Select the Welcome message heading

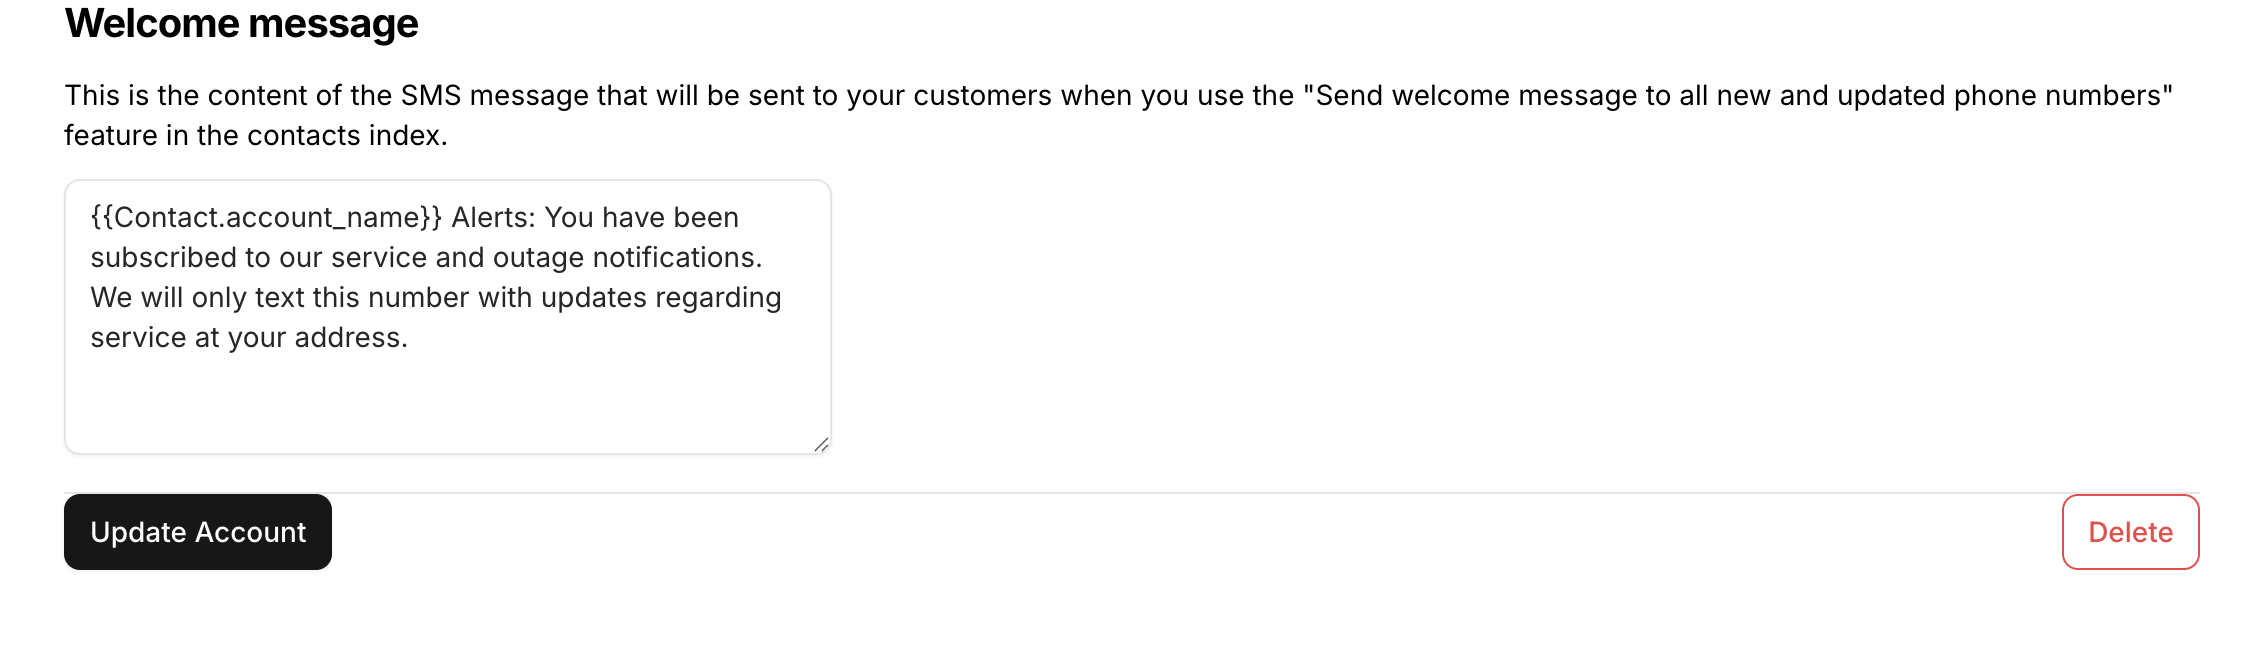coord(240,23)
